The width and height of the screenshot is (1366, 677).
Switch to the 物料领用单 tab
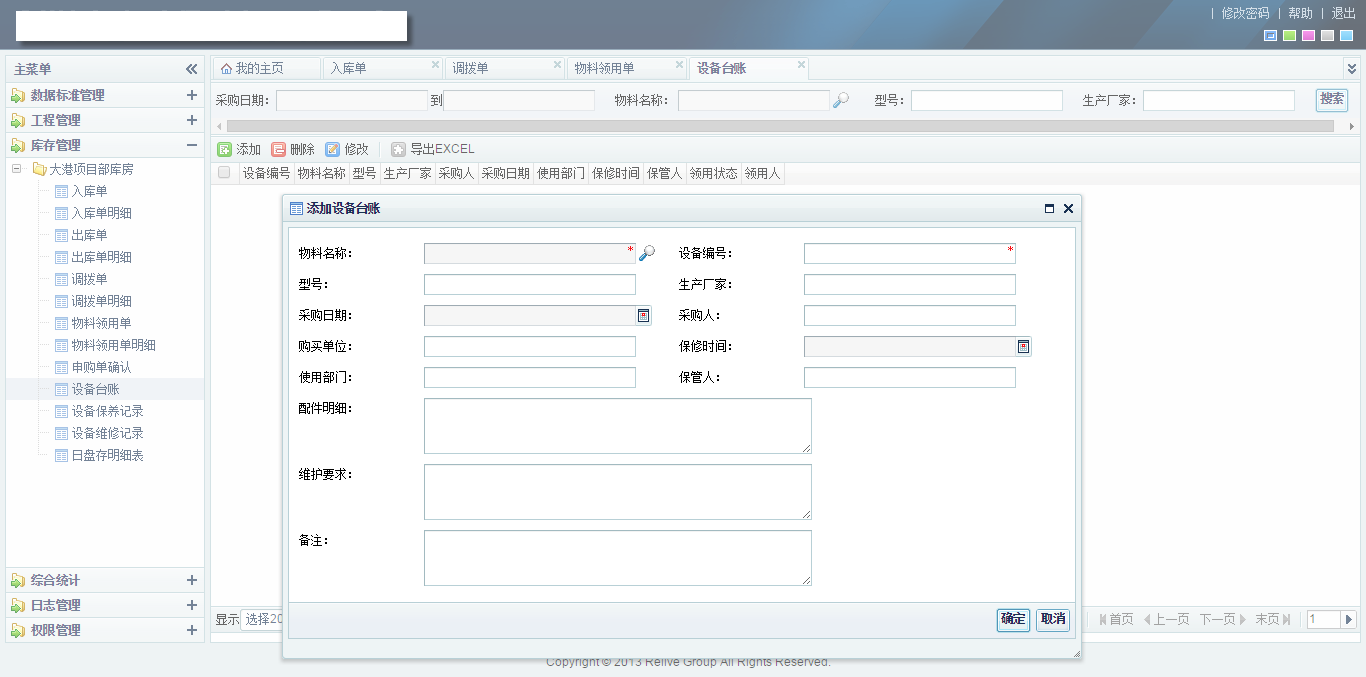click(604, 68)
